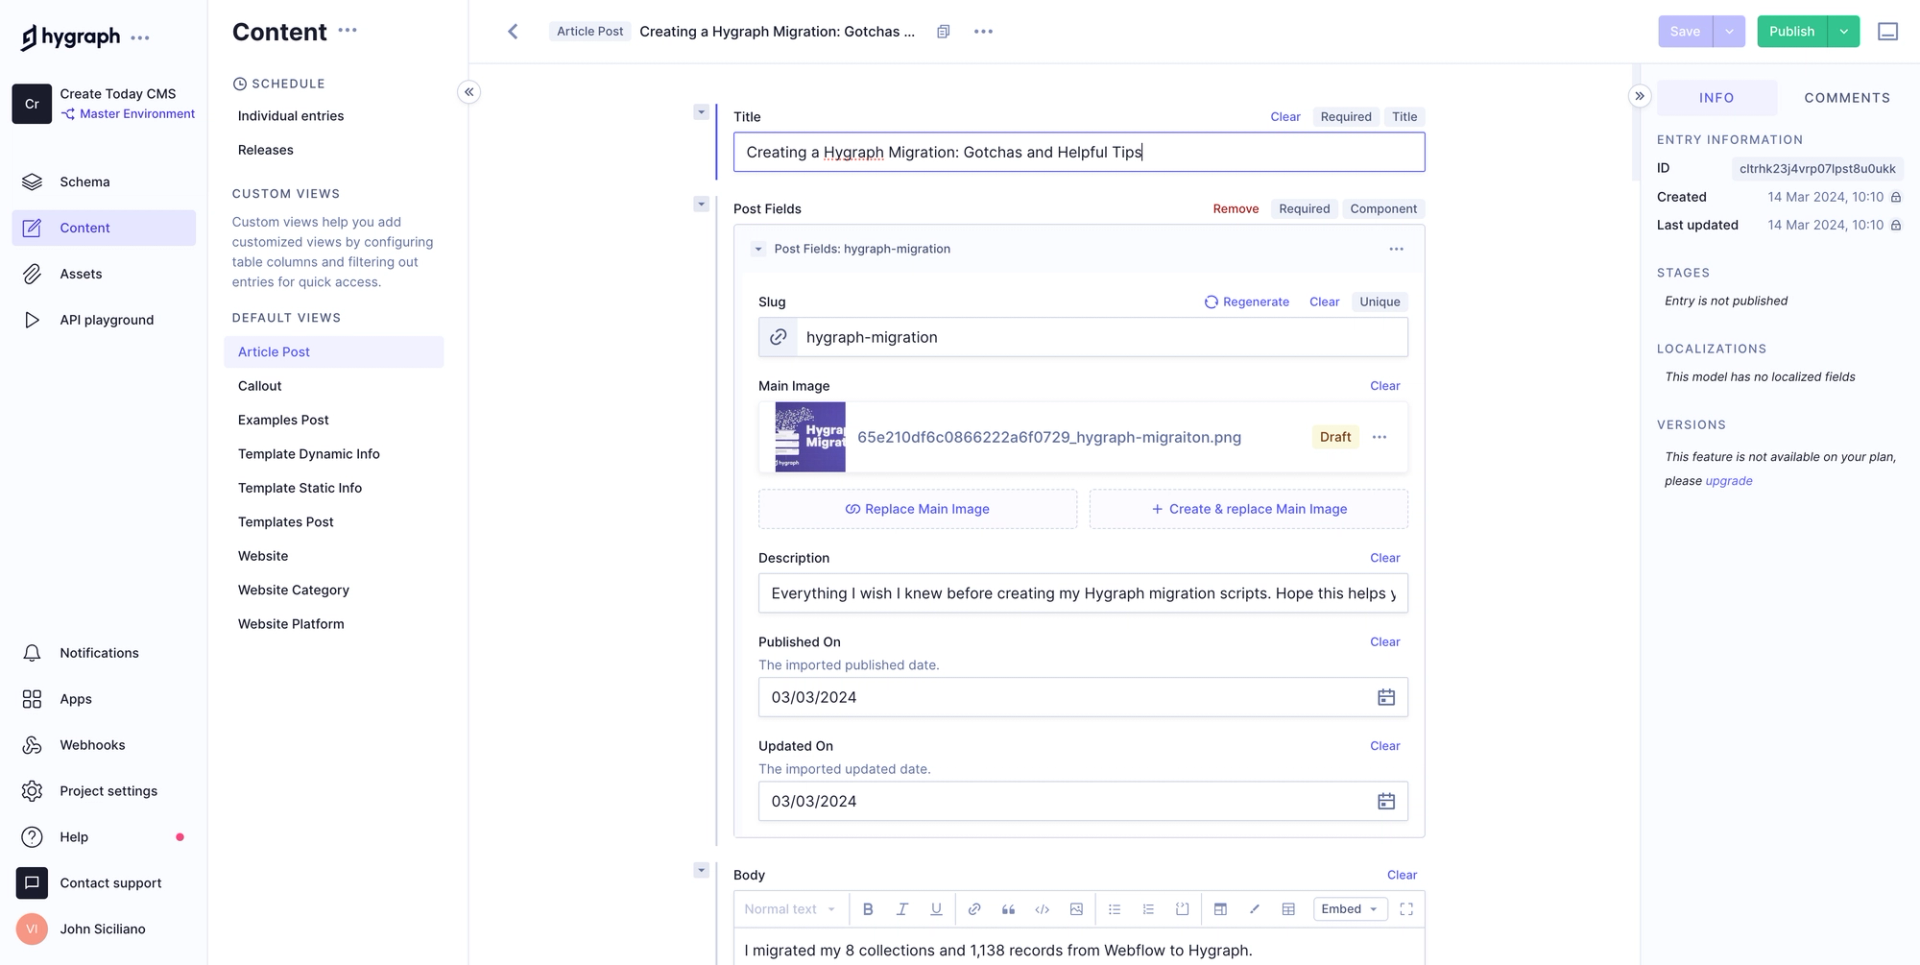1920x965 pixels.
Task: Toggle bold formatting in Body toolbar
Action: (x=868, y=909)
